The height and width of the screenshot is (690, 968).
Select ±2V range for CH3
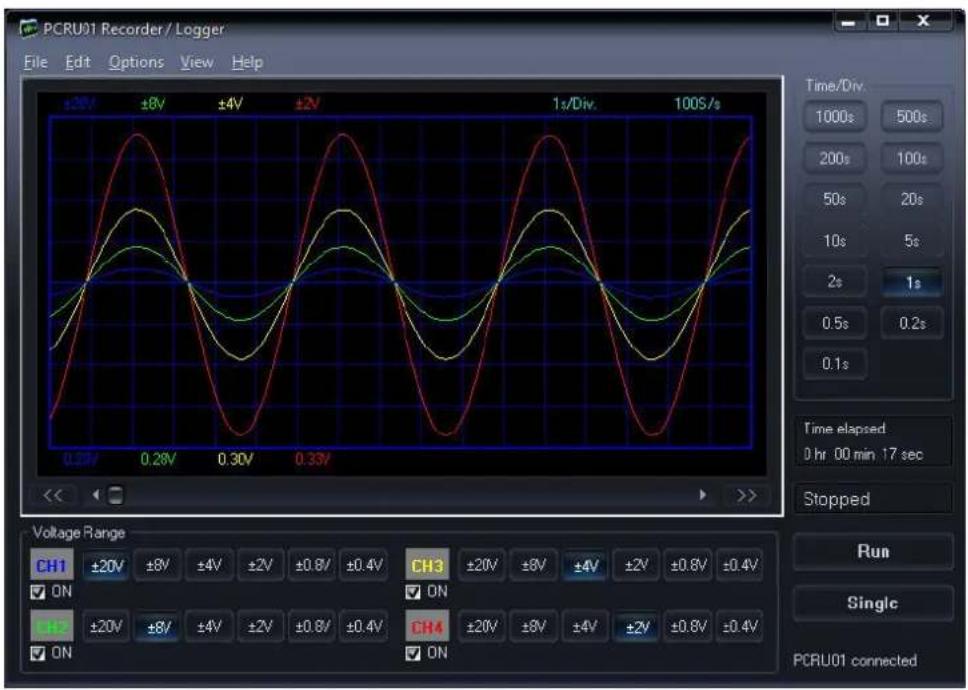(x=636, y=565)
